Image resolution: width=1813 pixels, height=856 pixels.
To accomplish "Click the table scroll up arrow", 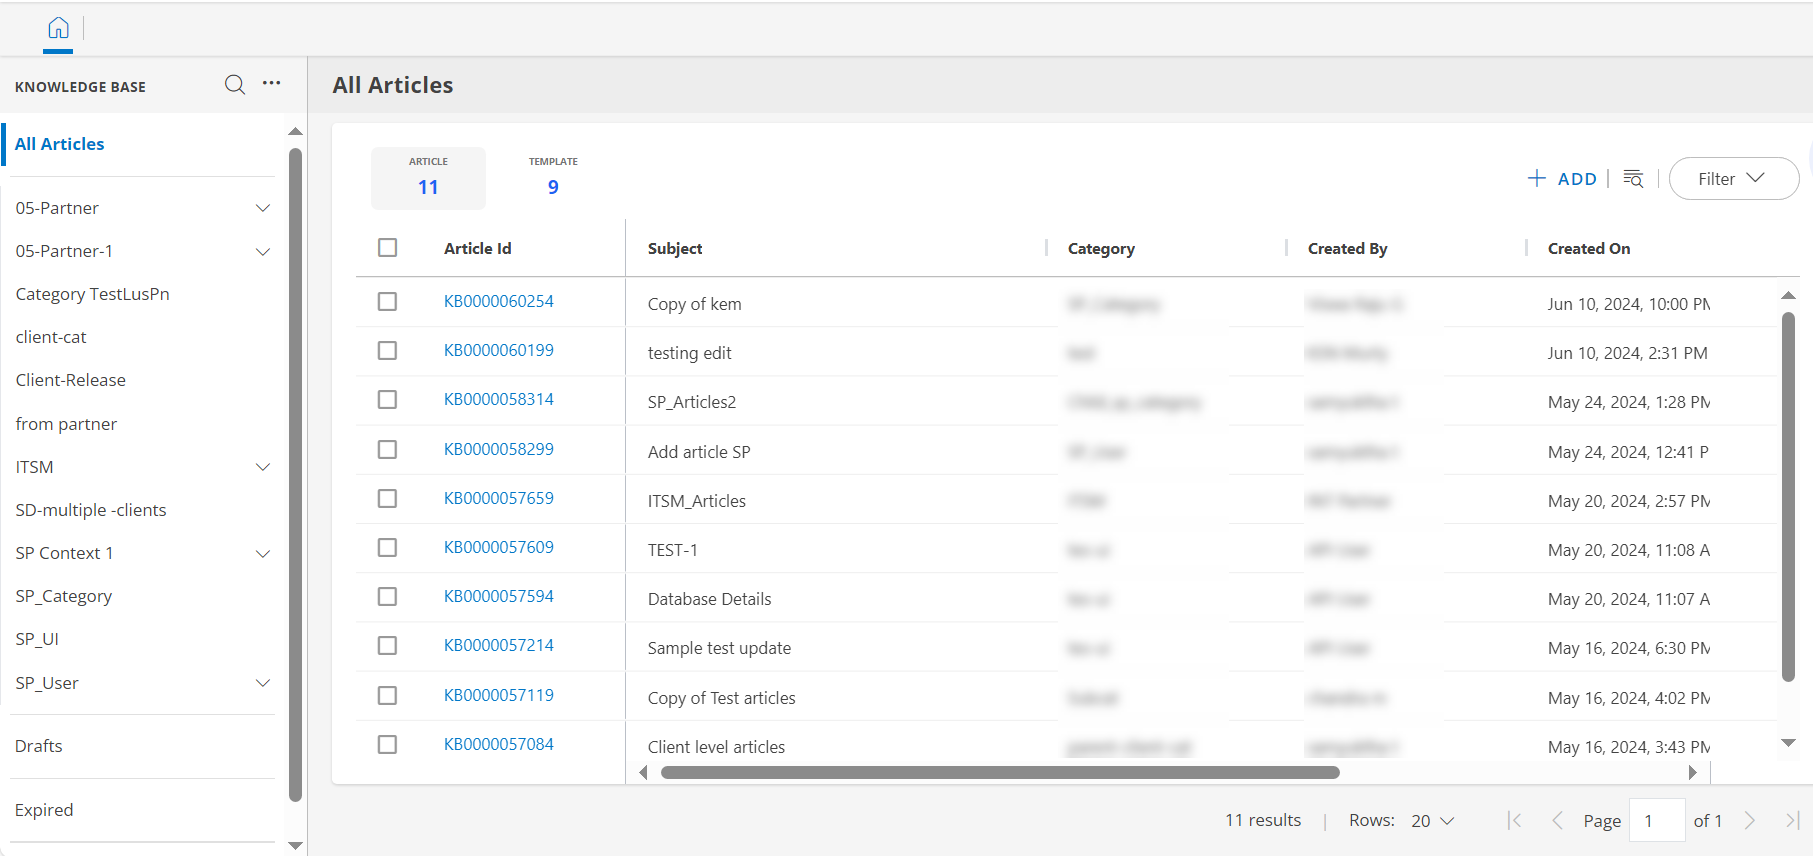I will [x=1789, y=296].
